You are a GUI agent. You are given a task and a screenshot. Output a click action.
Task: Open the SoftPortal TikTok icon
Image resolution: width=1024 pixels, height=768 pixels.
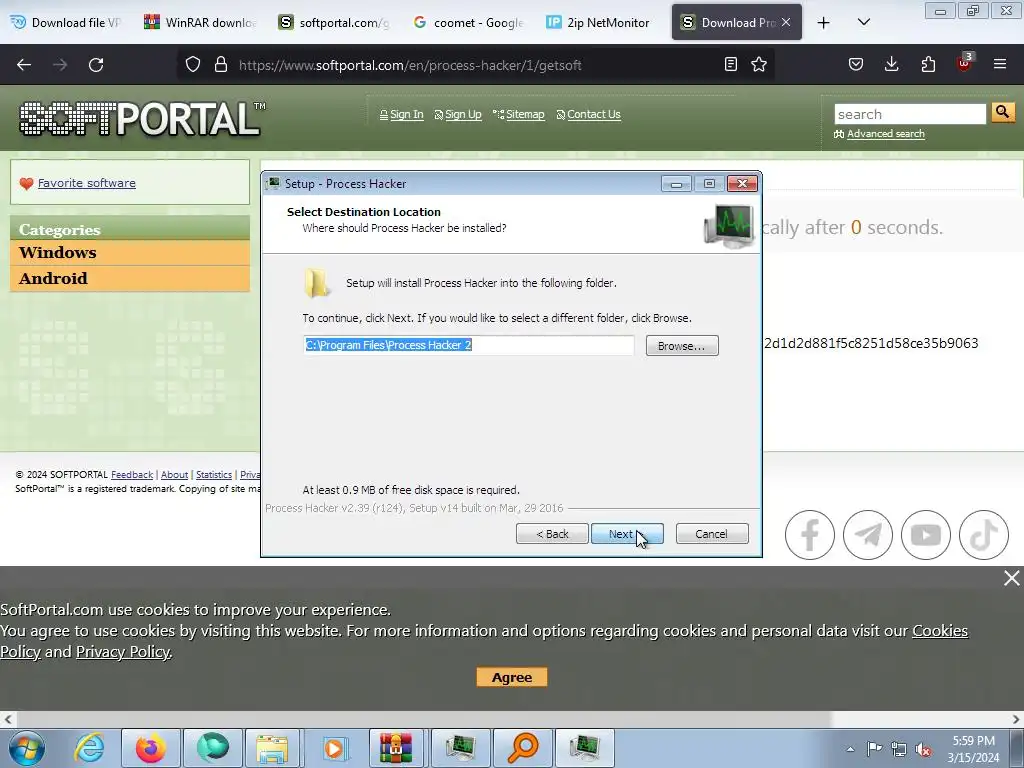(x=984, y=535)
